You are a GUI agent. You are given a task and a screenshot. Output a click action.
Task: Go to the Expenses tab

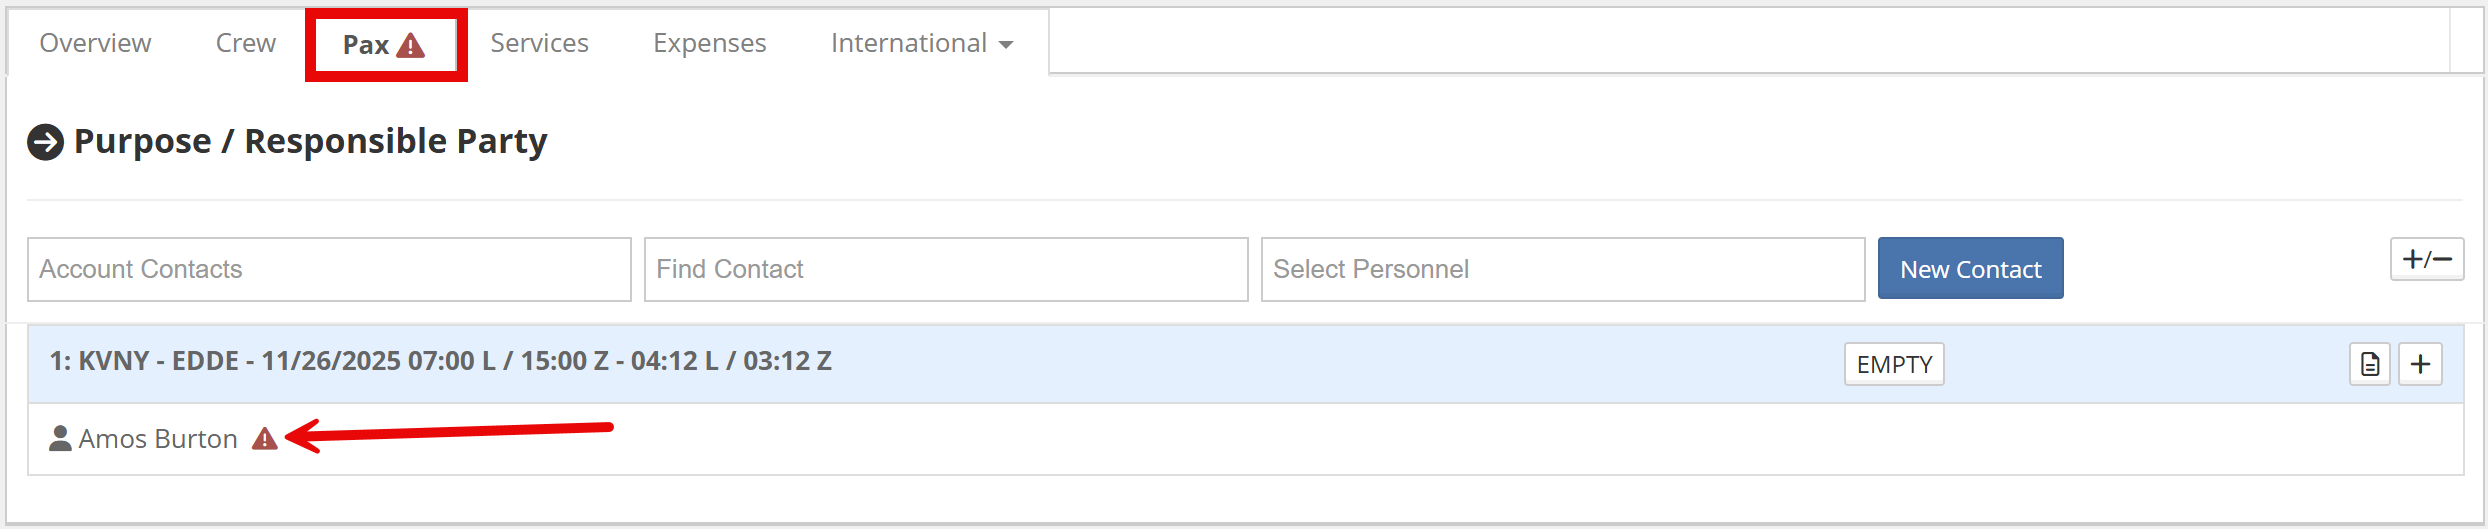[709, 43]
